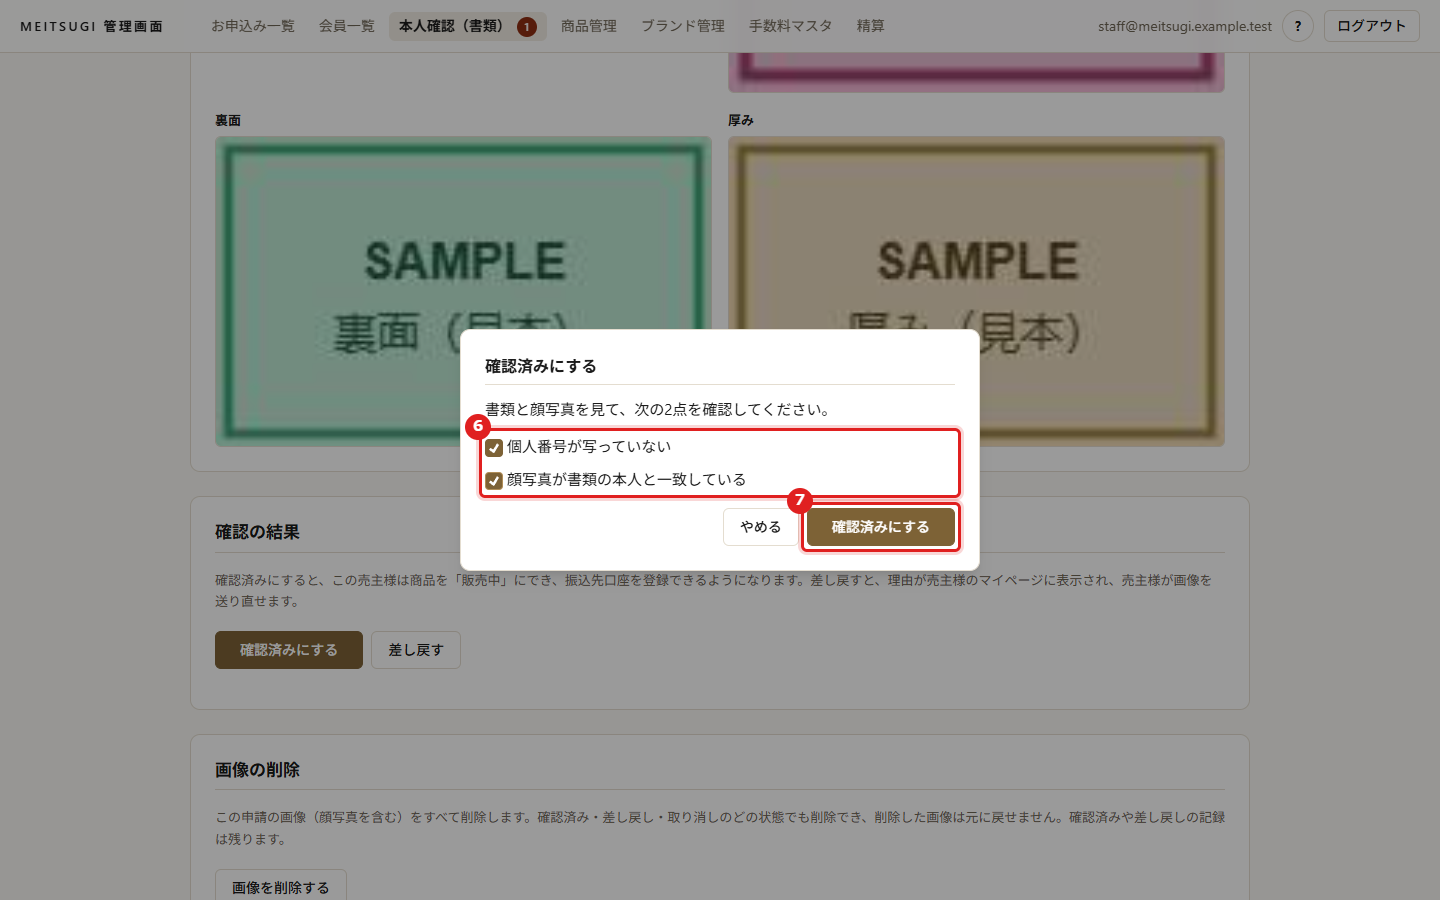Log out with ログアウト button

tap(1372, 26)
